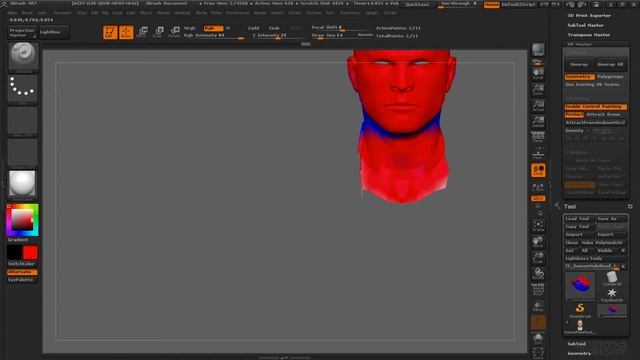Open the Dots stroke type picker
Screen dimensions: 640x360
click(23, 89)
